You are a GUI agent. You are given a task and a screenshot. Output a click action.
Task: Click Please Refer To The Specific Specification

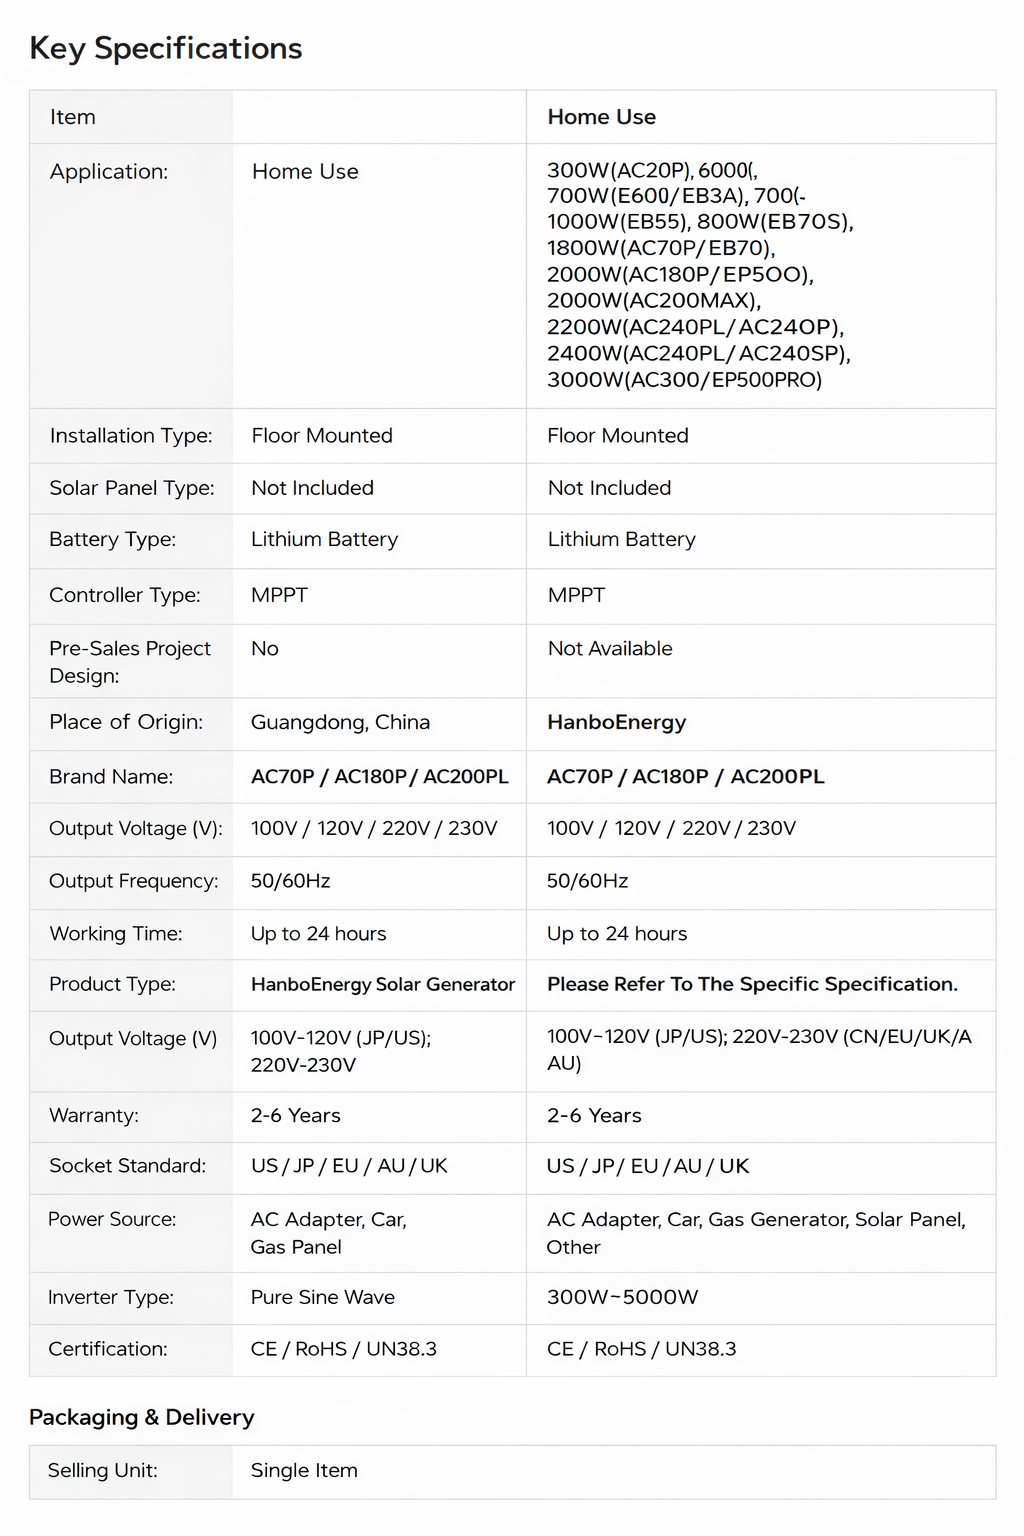752,984
